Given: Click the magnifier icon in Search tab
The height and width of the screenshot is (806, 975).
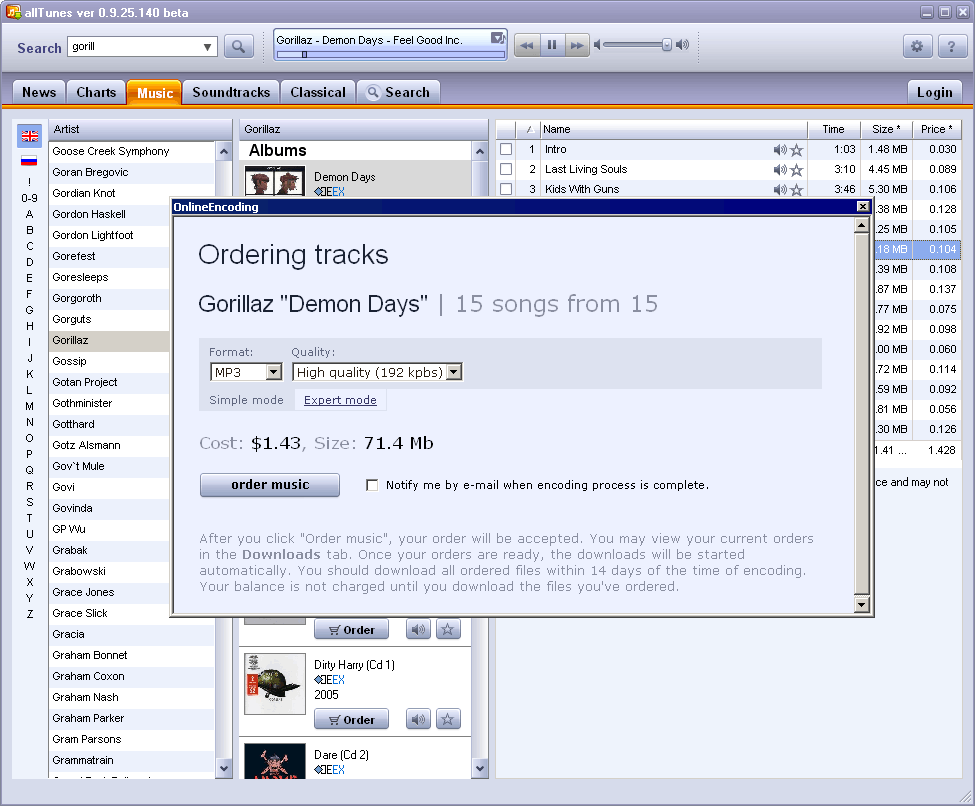Looking at the screenshot, I should click(x=373, y=93).
